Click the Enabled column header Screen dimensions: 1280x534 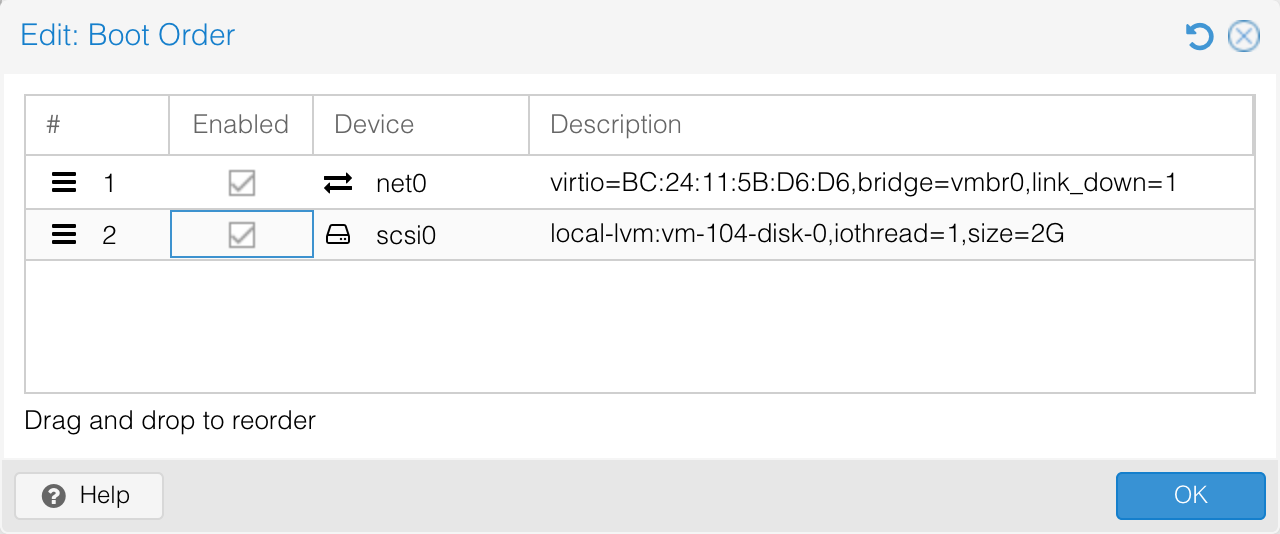pos(241,125)
